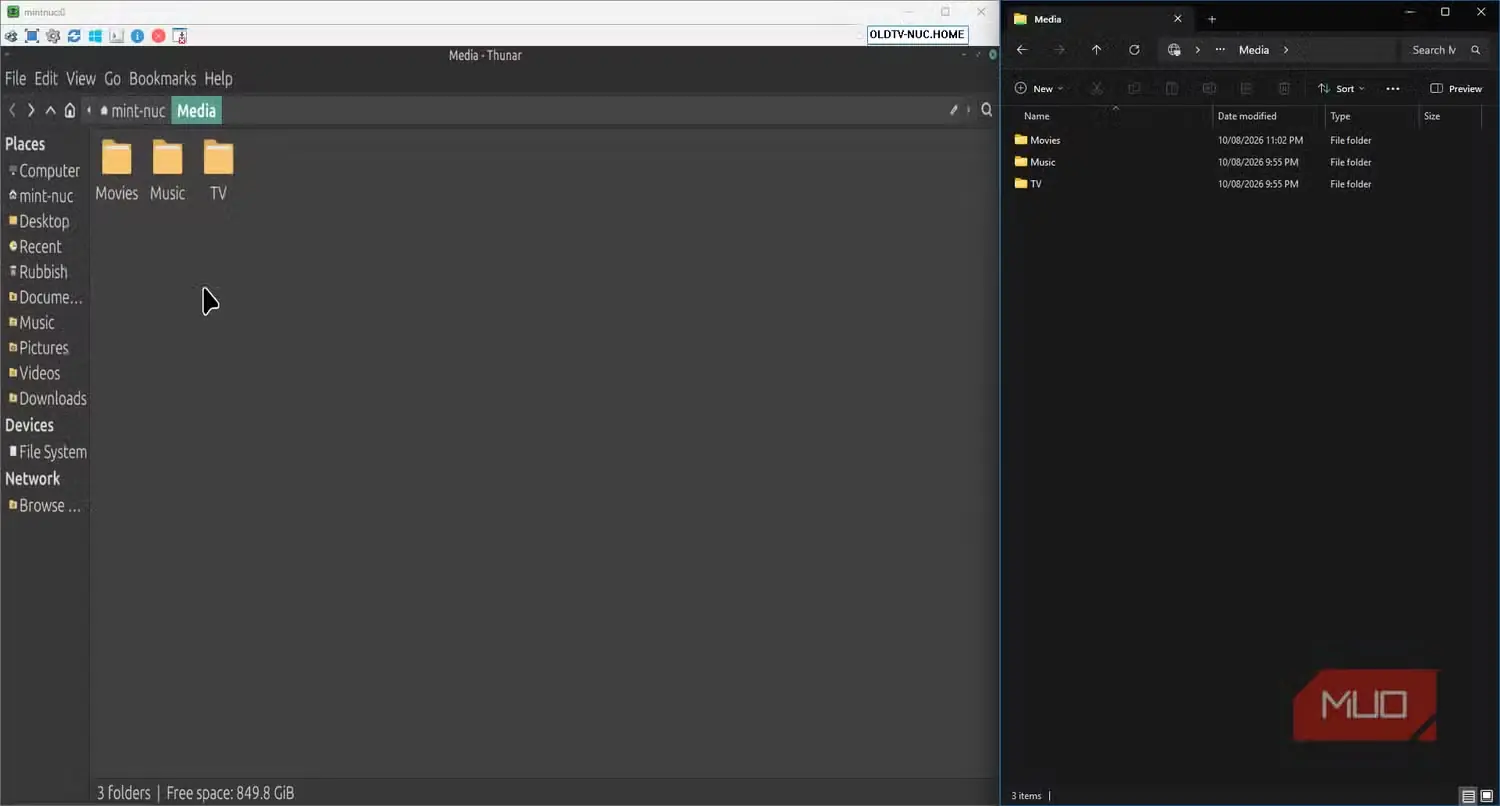The width and height of the screenshot is (1500, 806).
Task: Select Videos in Thunar sidebar
Action: [35, 373]
